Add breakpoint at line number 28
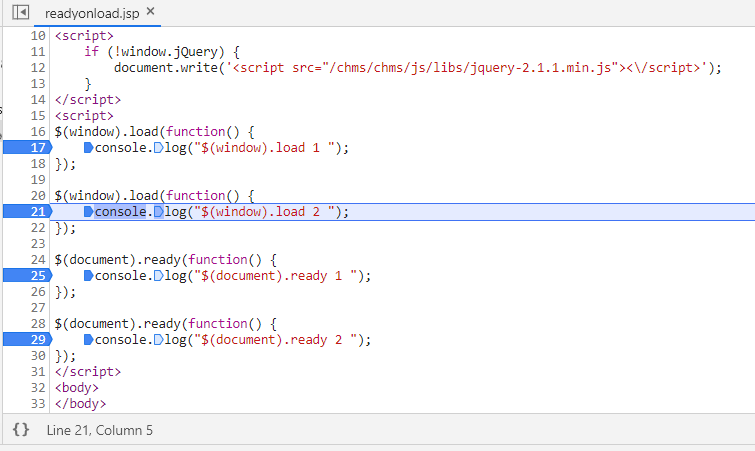The width and height of the screenshot is (755, 451). tap(38, 323)
